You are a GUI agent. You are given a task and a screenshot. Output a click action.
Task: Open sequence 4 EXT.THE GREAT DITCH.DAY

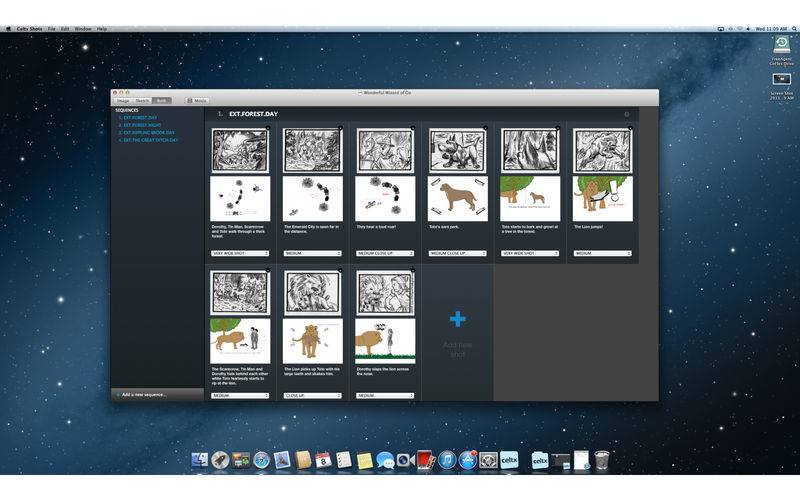[148, 140]
